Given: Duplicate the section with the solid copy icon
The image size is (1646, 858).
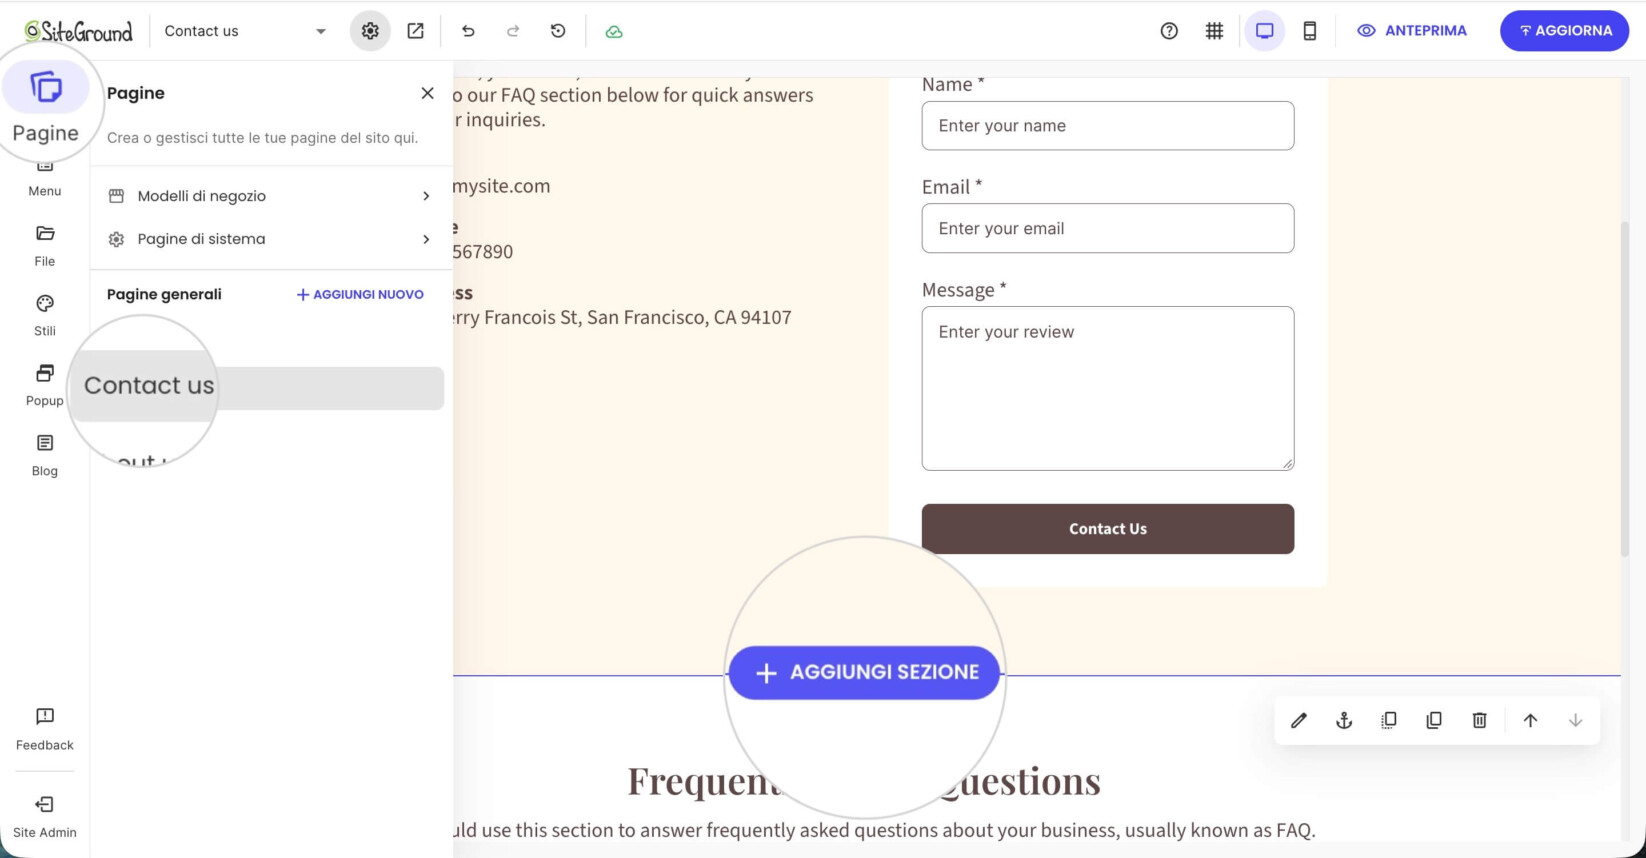Looking at the screenshot, I should (x=1434, y=720).
